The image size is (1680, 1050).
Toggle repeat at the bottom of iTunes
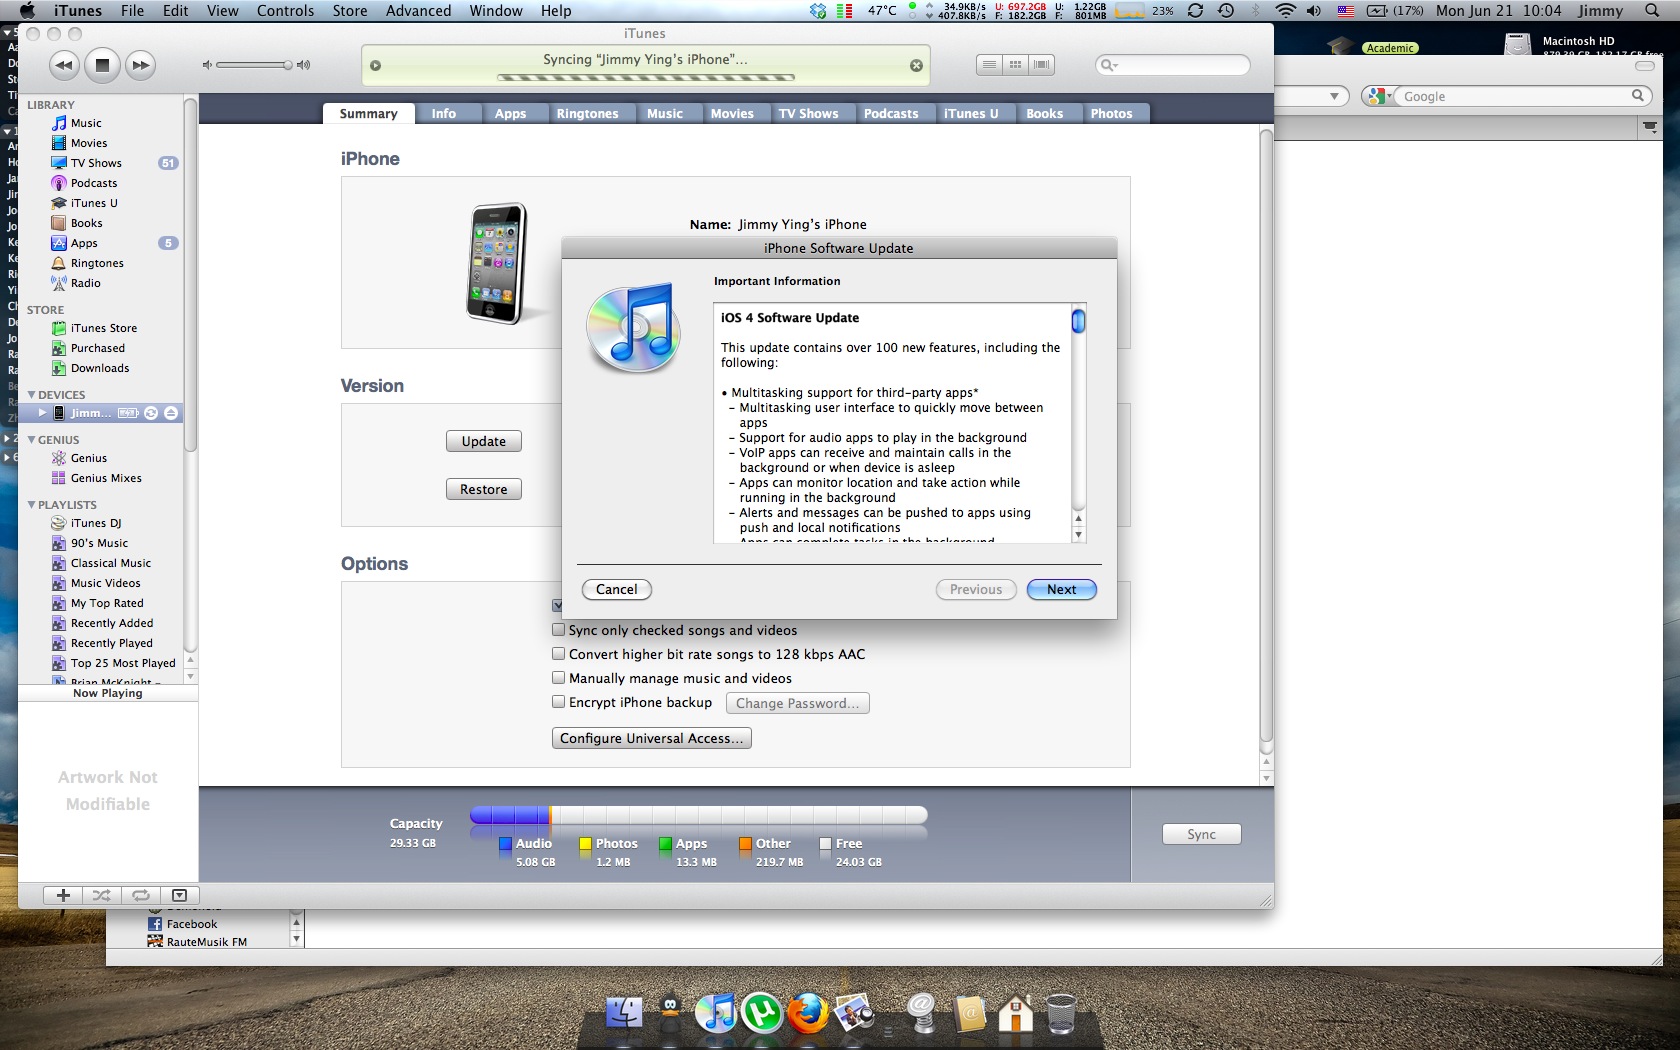pos(141,895)
